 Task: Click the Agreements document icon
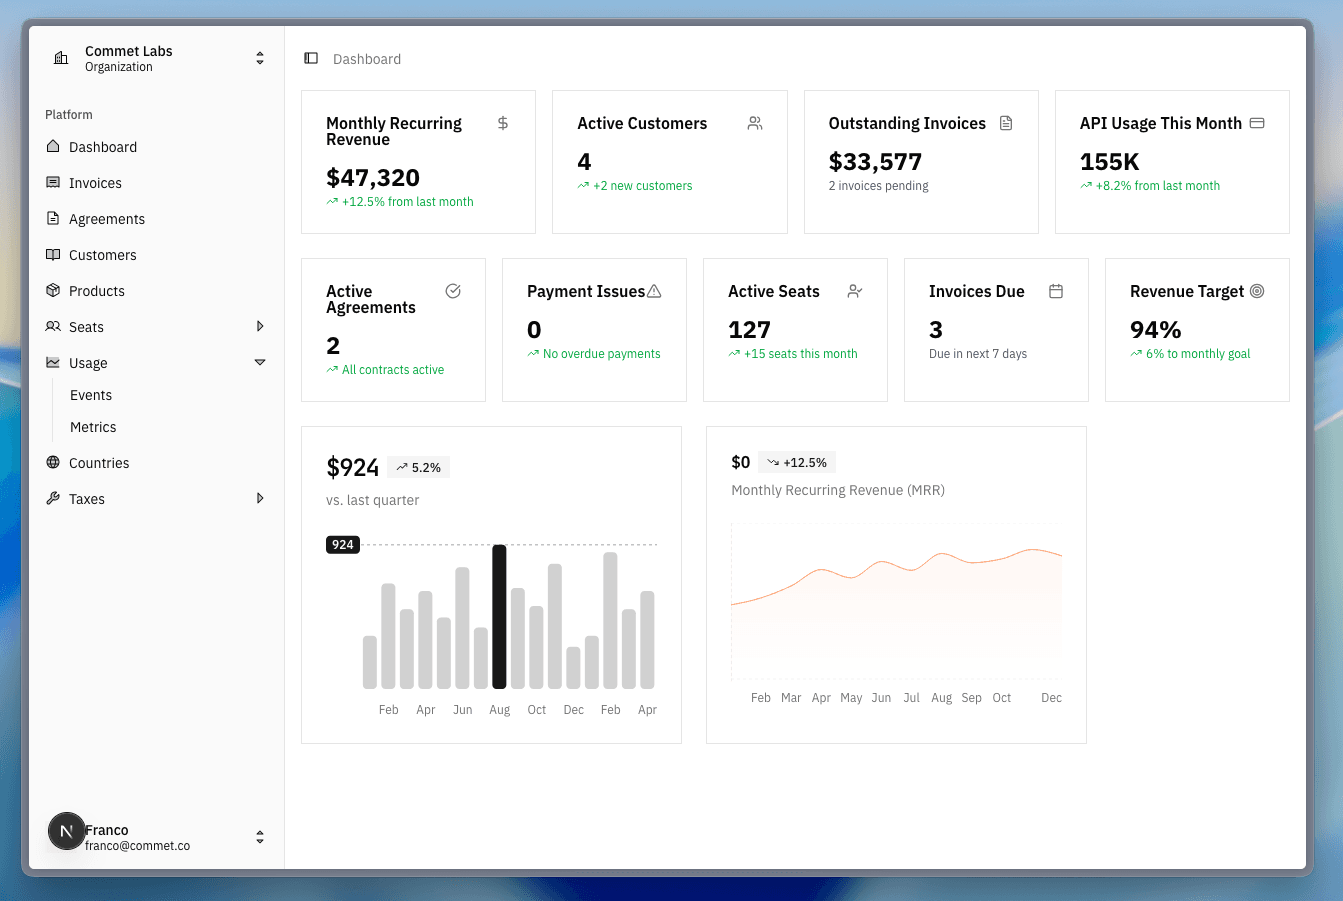(54, 219)
